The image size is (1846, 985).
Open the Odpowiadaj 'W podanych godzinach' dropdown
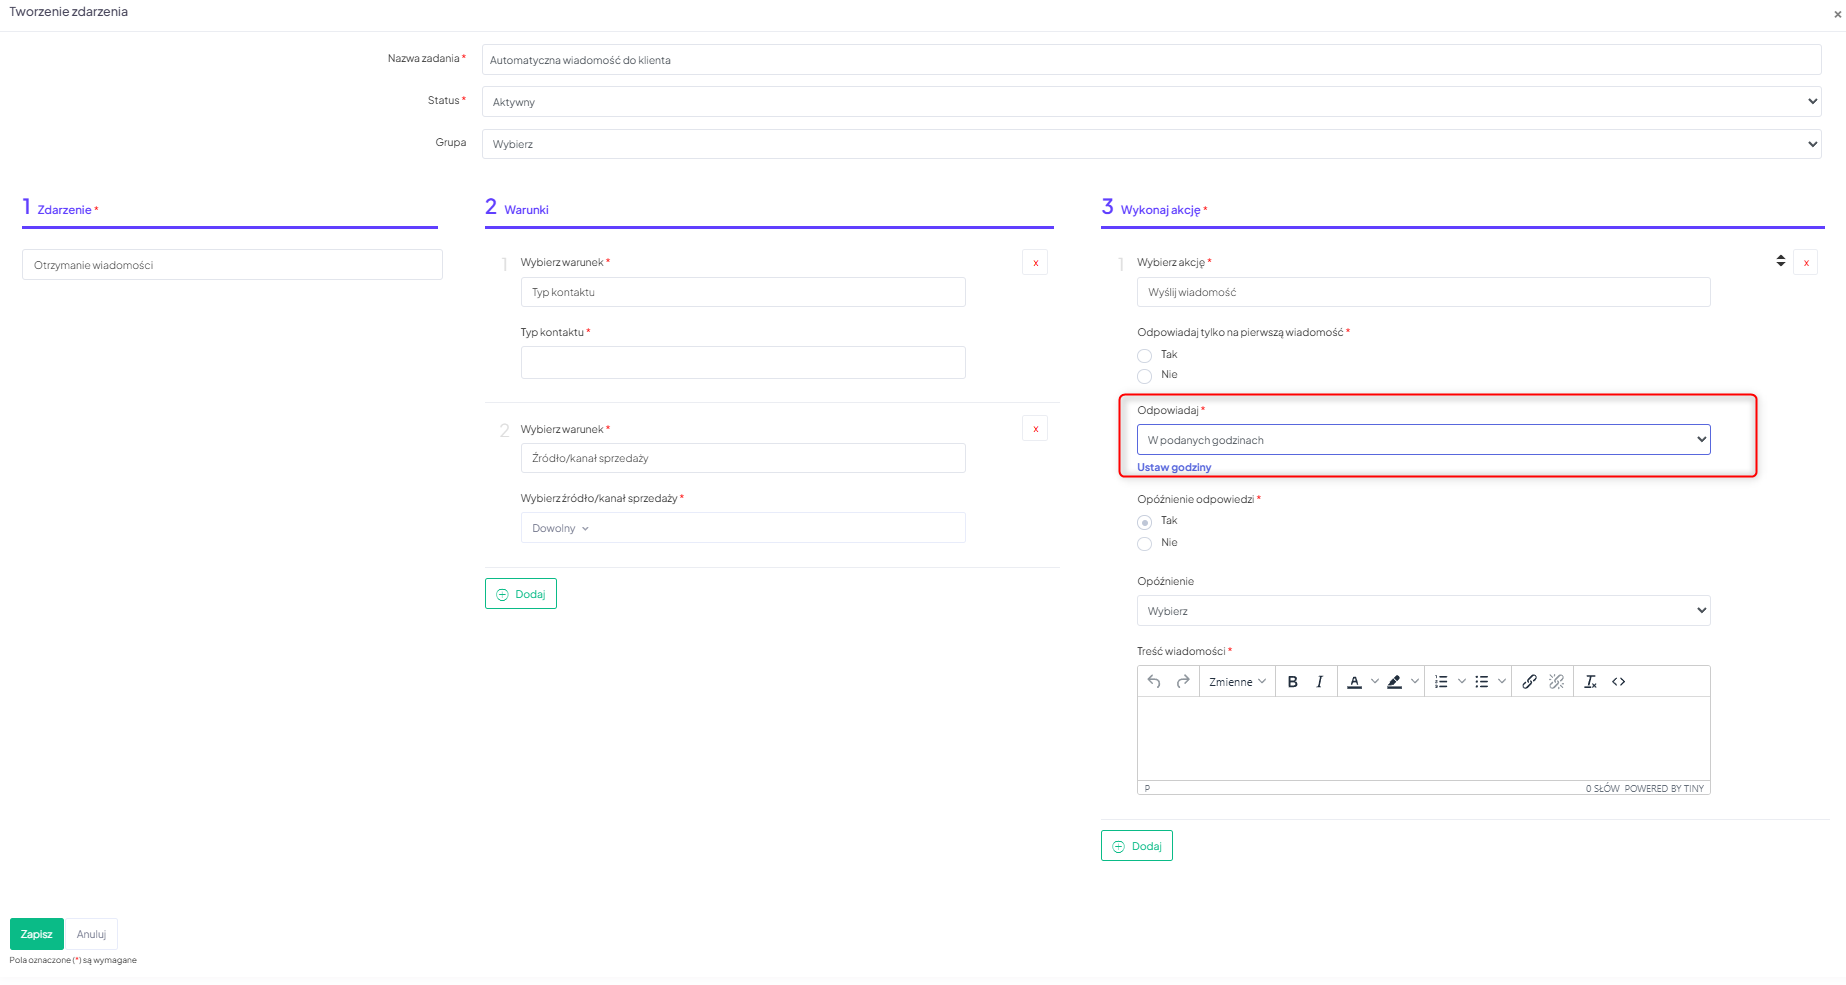1423,440
